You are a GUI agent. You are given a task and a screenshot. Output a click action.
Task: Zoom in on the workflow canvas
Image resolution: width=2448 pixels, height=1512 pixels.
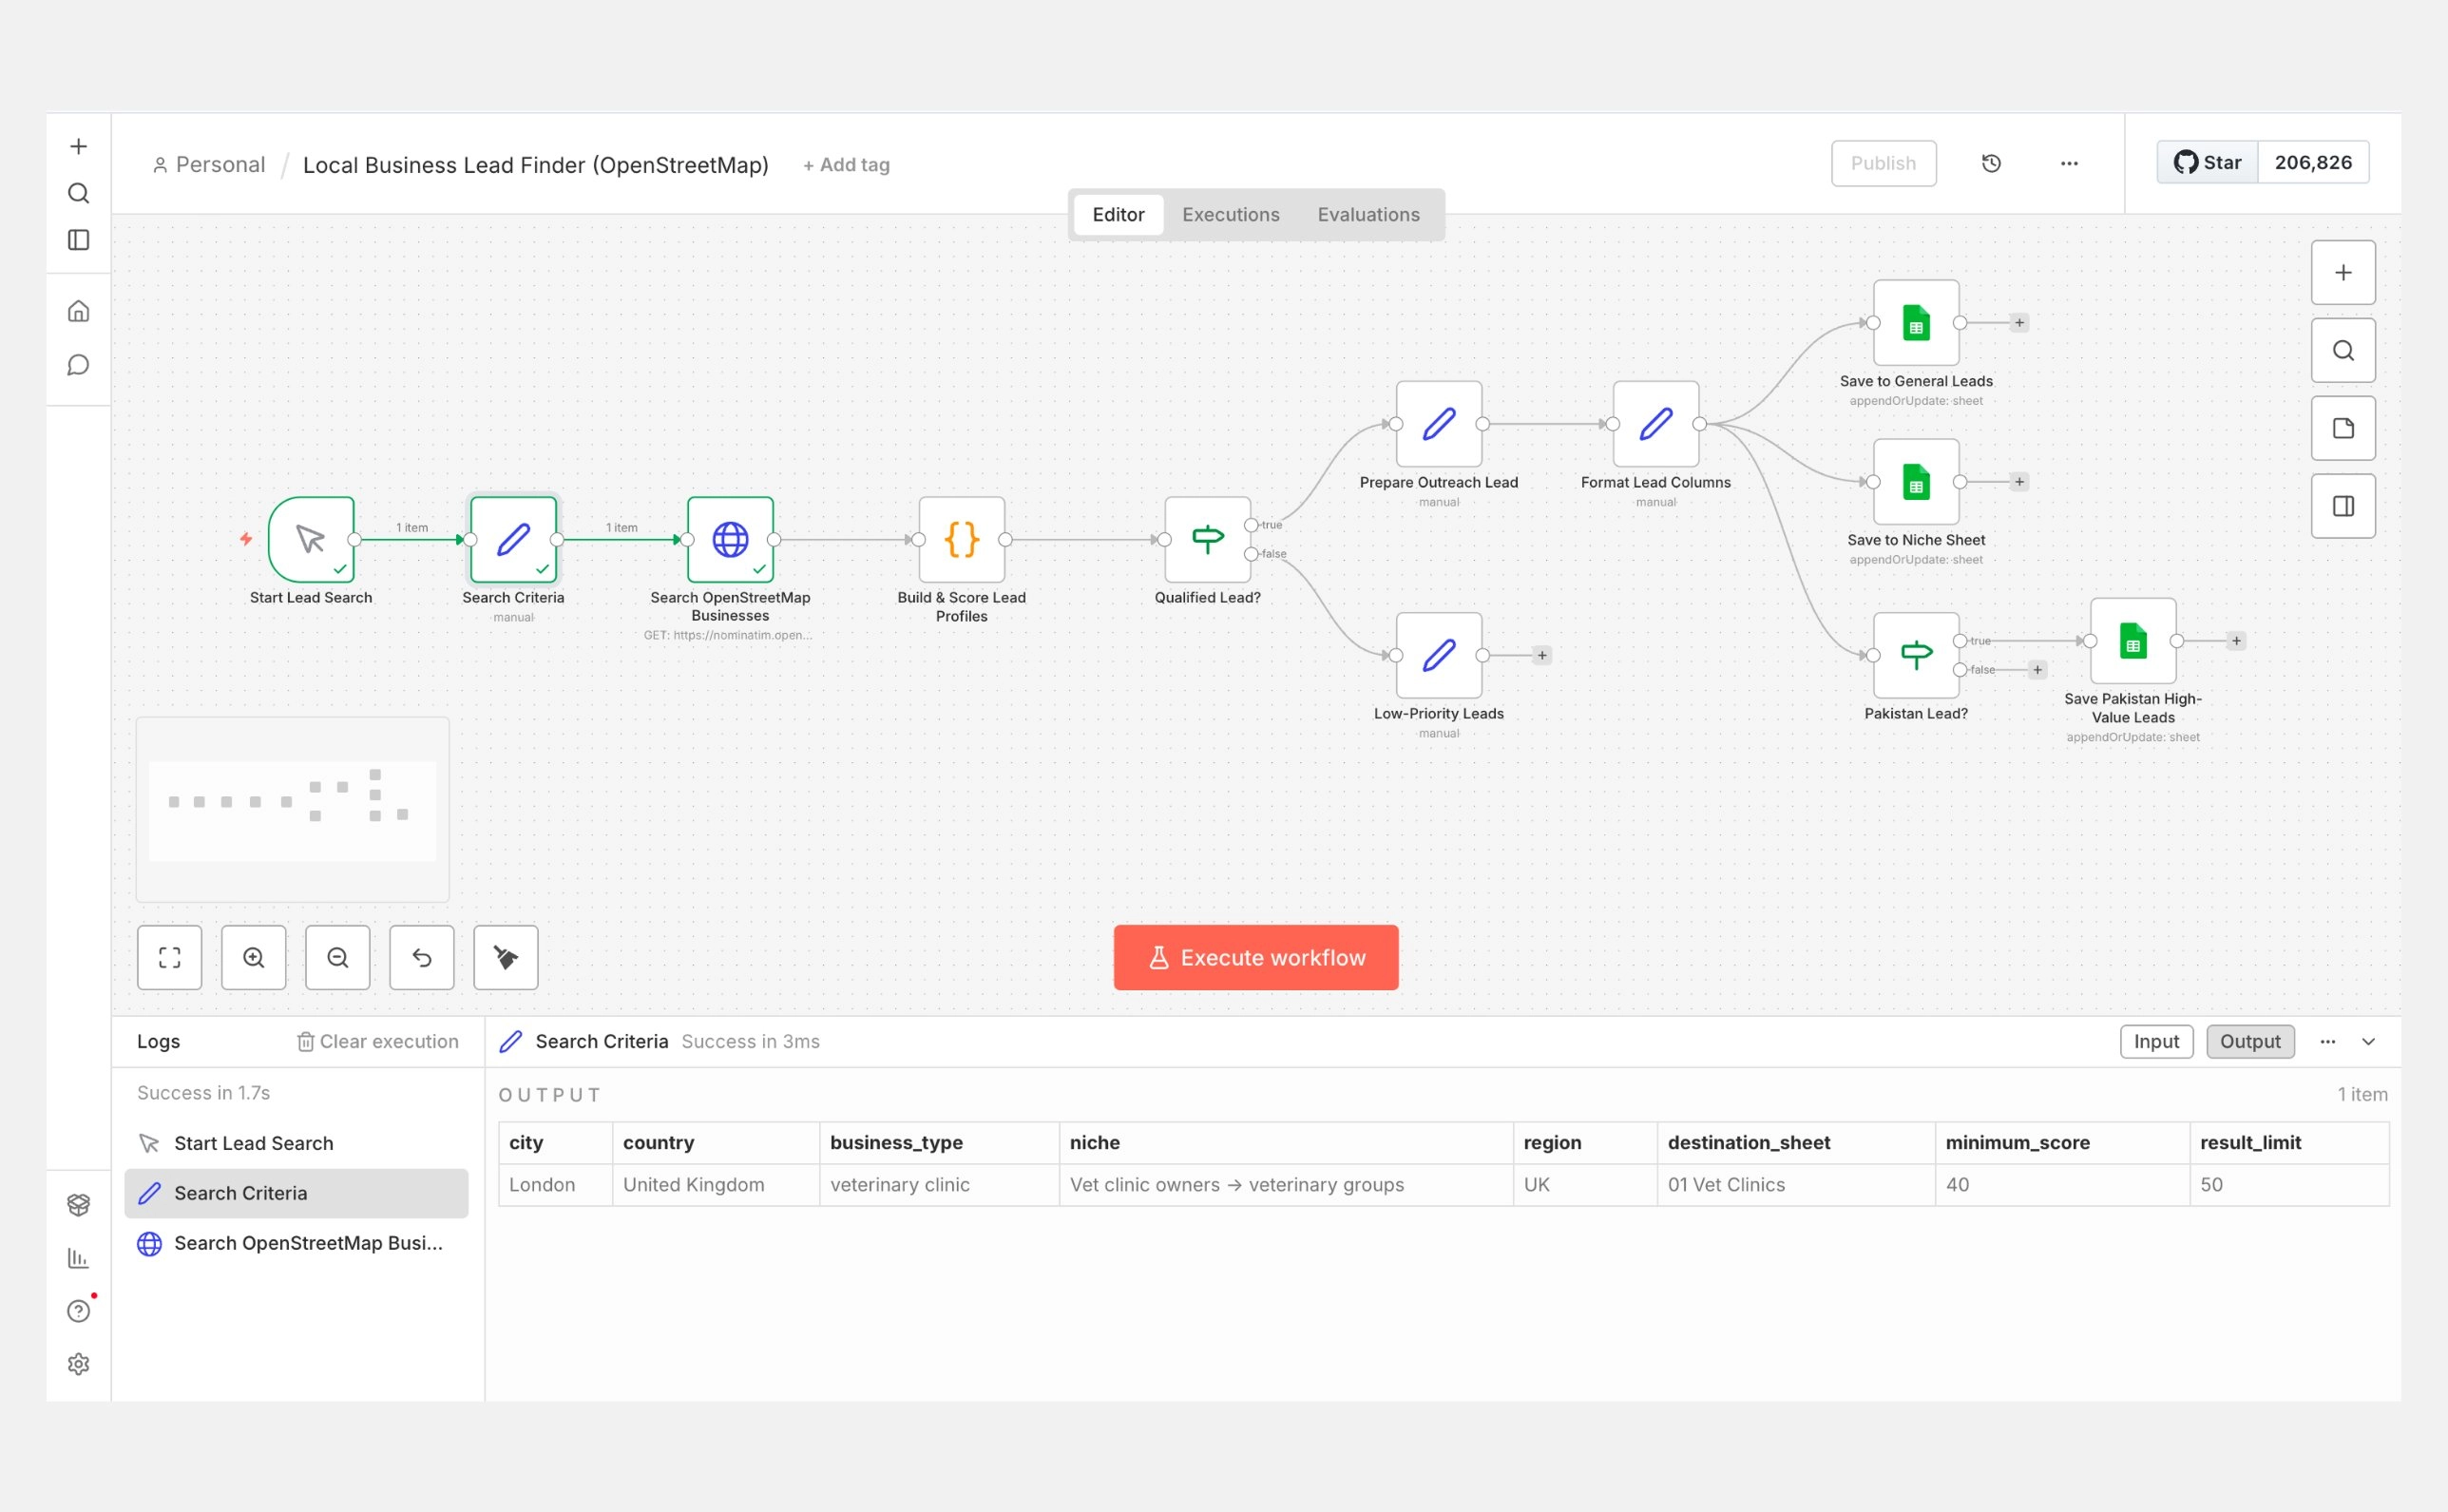click(x=253, y=957)
